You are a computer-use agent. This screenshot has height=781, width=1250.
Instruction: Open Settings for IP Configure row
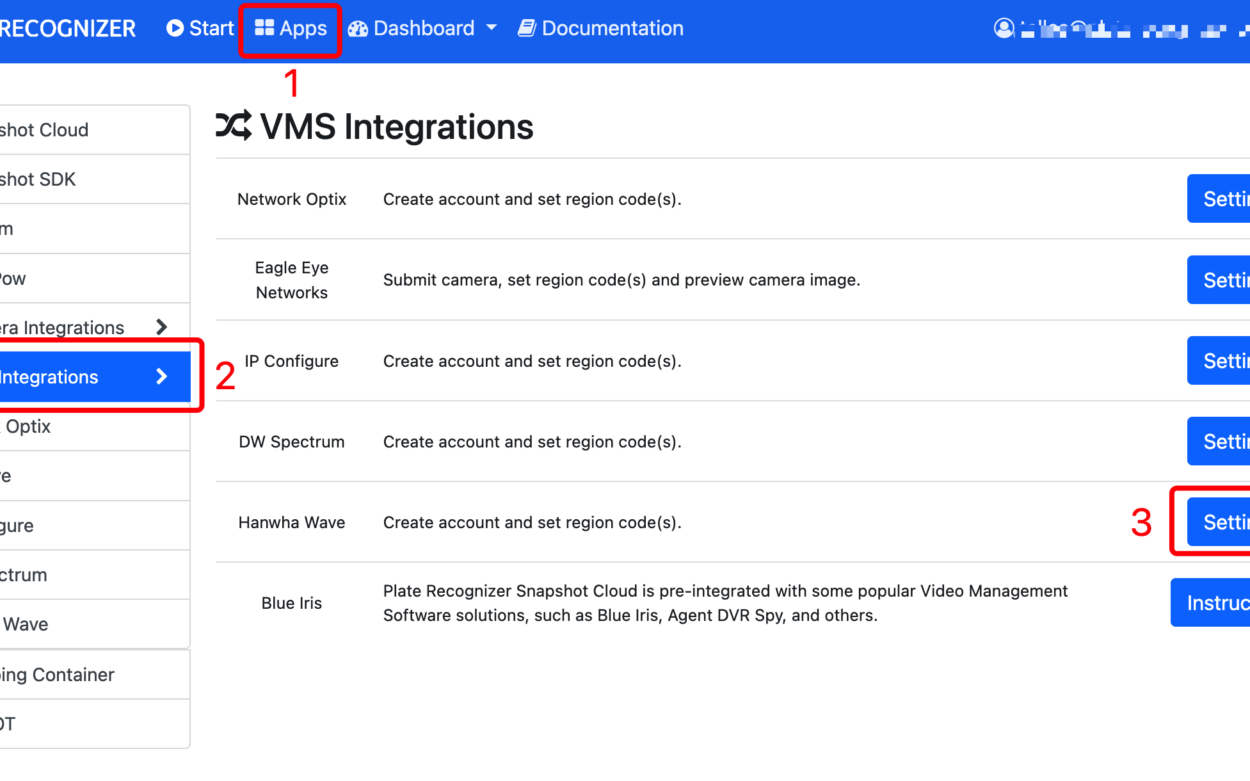point(1219,361)
